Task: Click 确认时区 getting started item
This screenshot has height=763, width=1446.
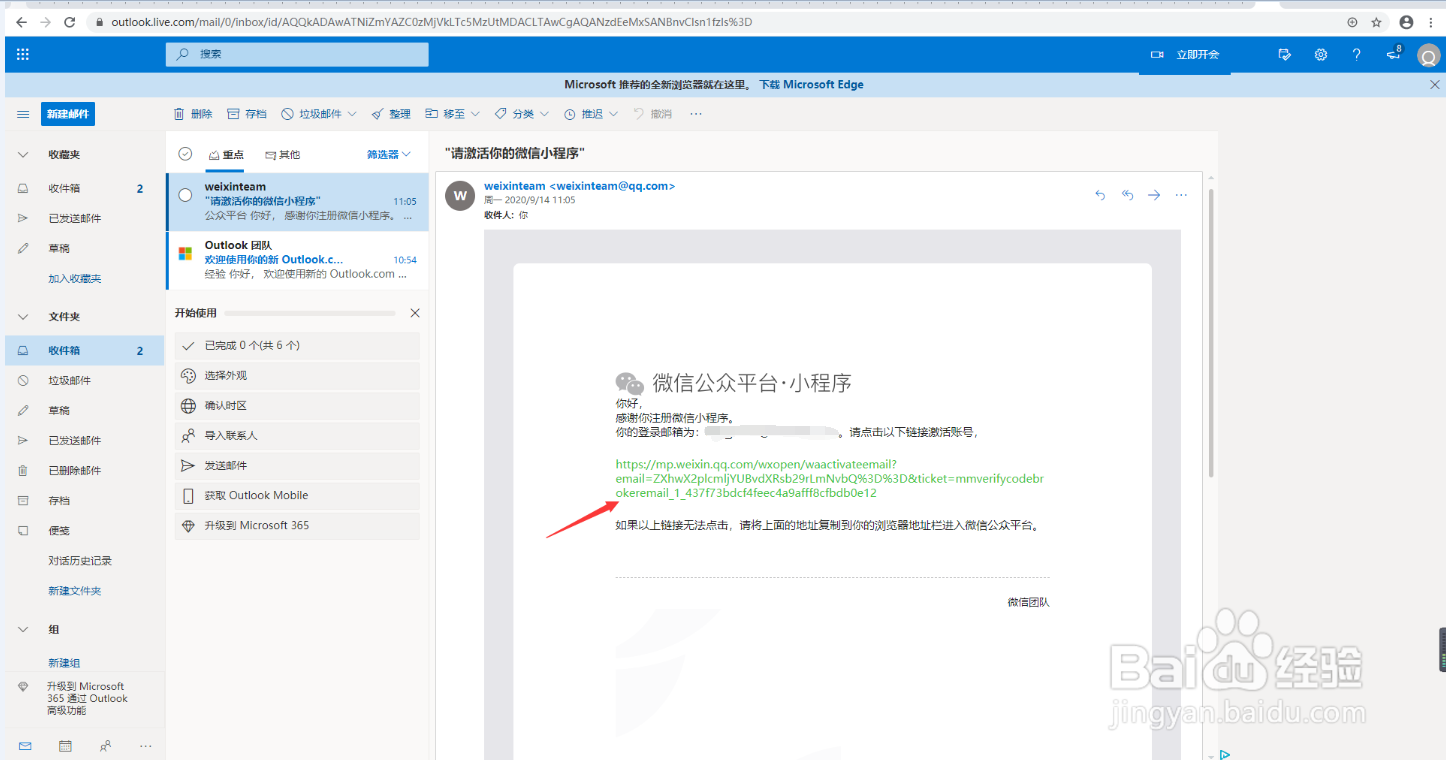Action: tap(297, 406)
